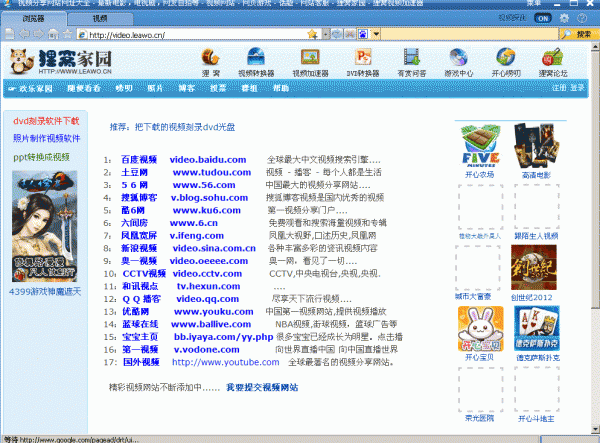Image resolution: width=600 pixels, height=443 pixels.
Task: Open the www.56.com link
Action: (204, 185)
